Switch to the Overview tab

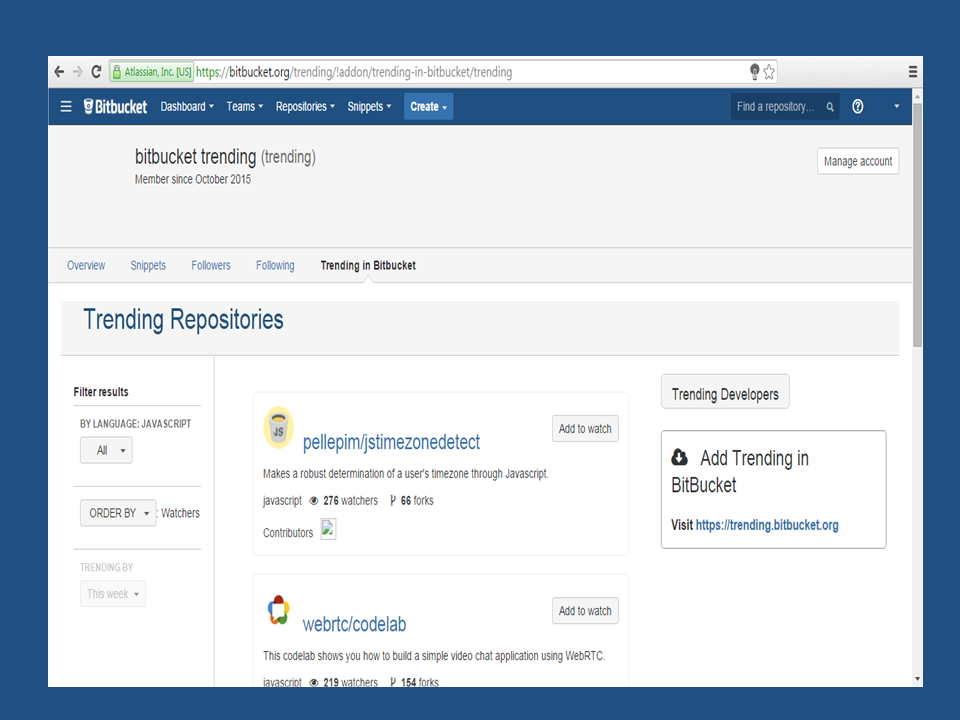coord(86,265)
